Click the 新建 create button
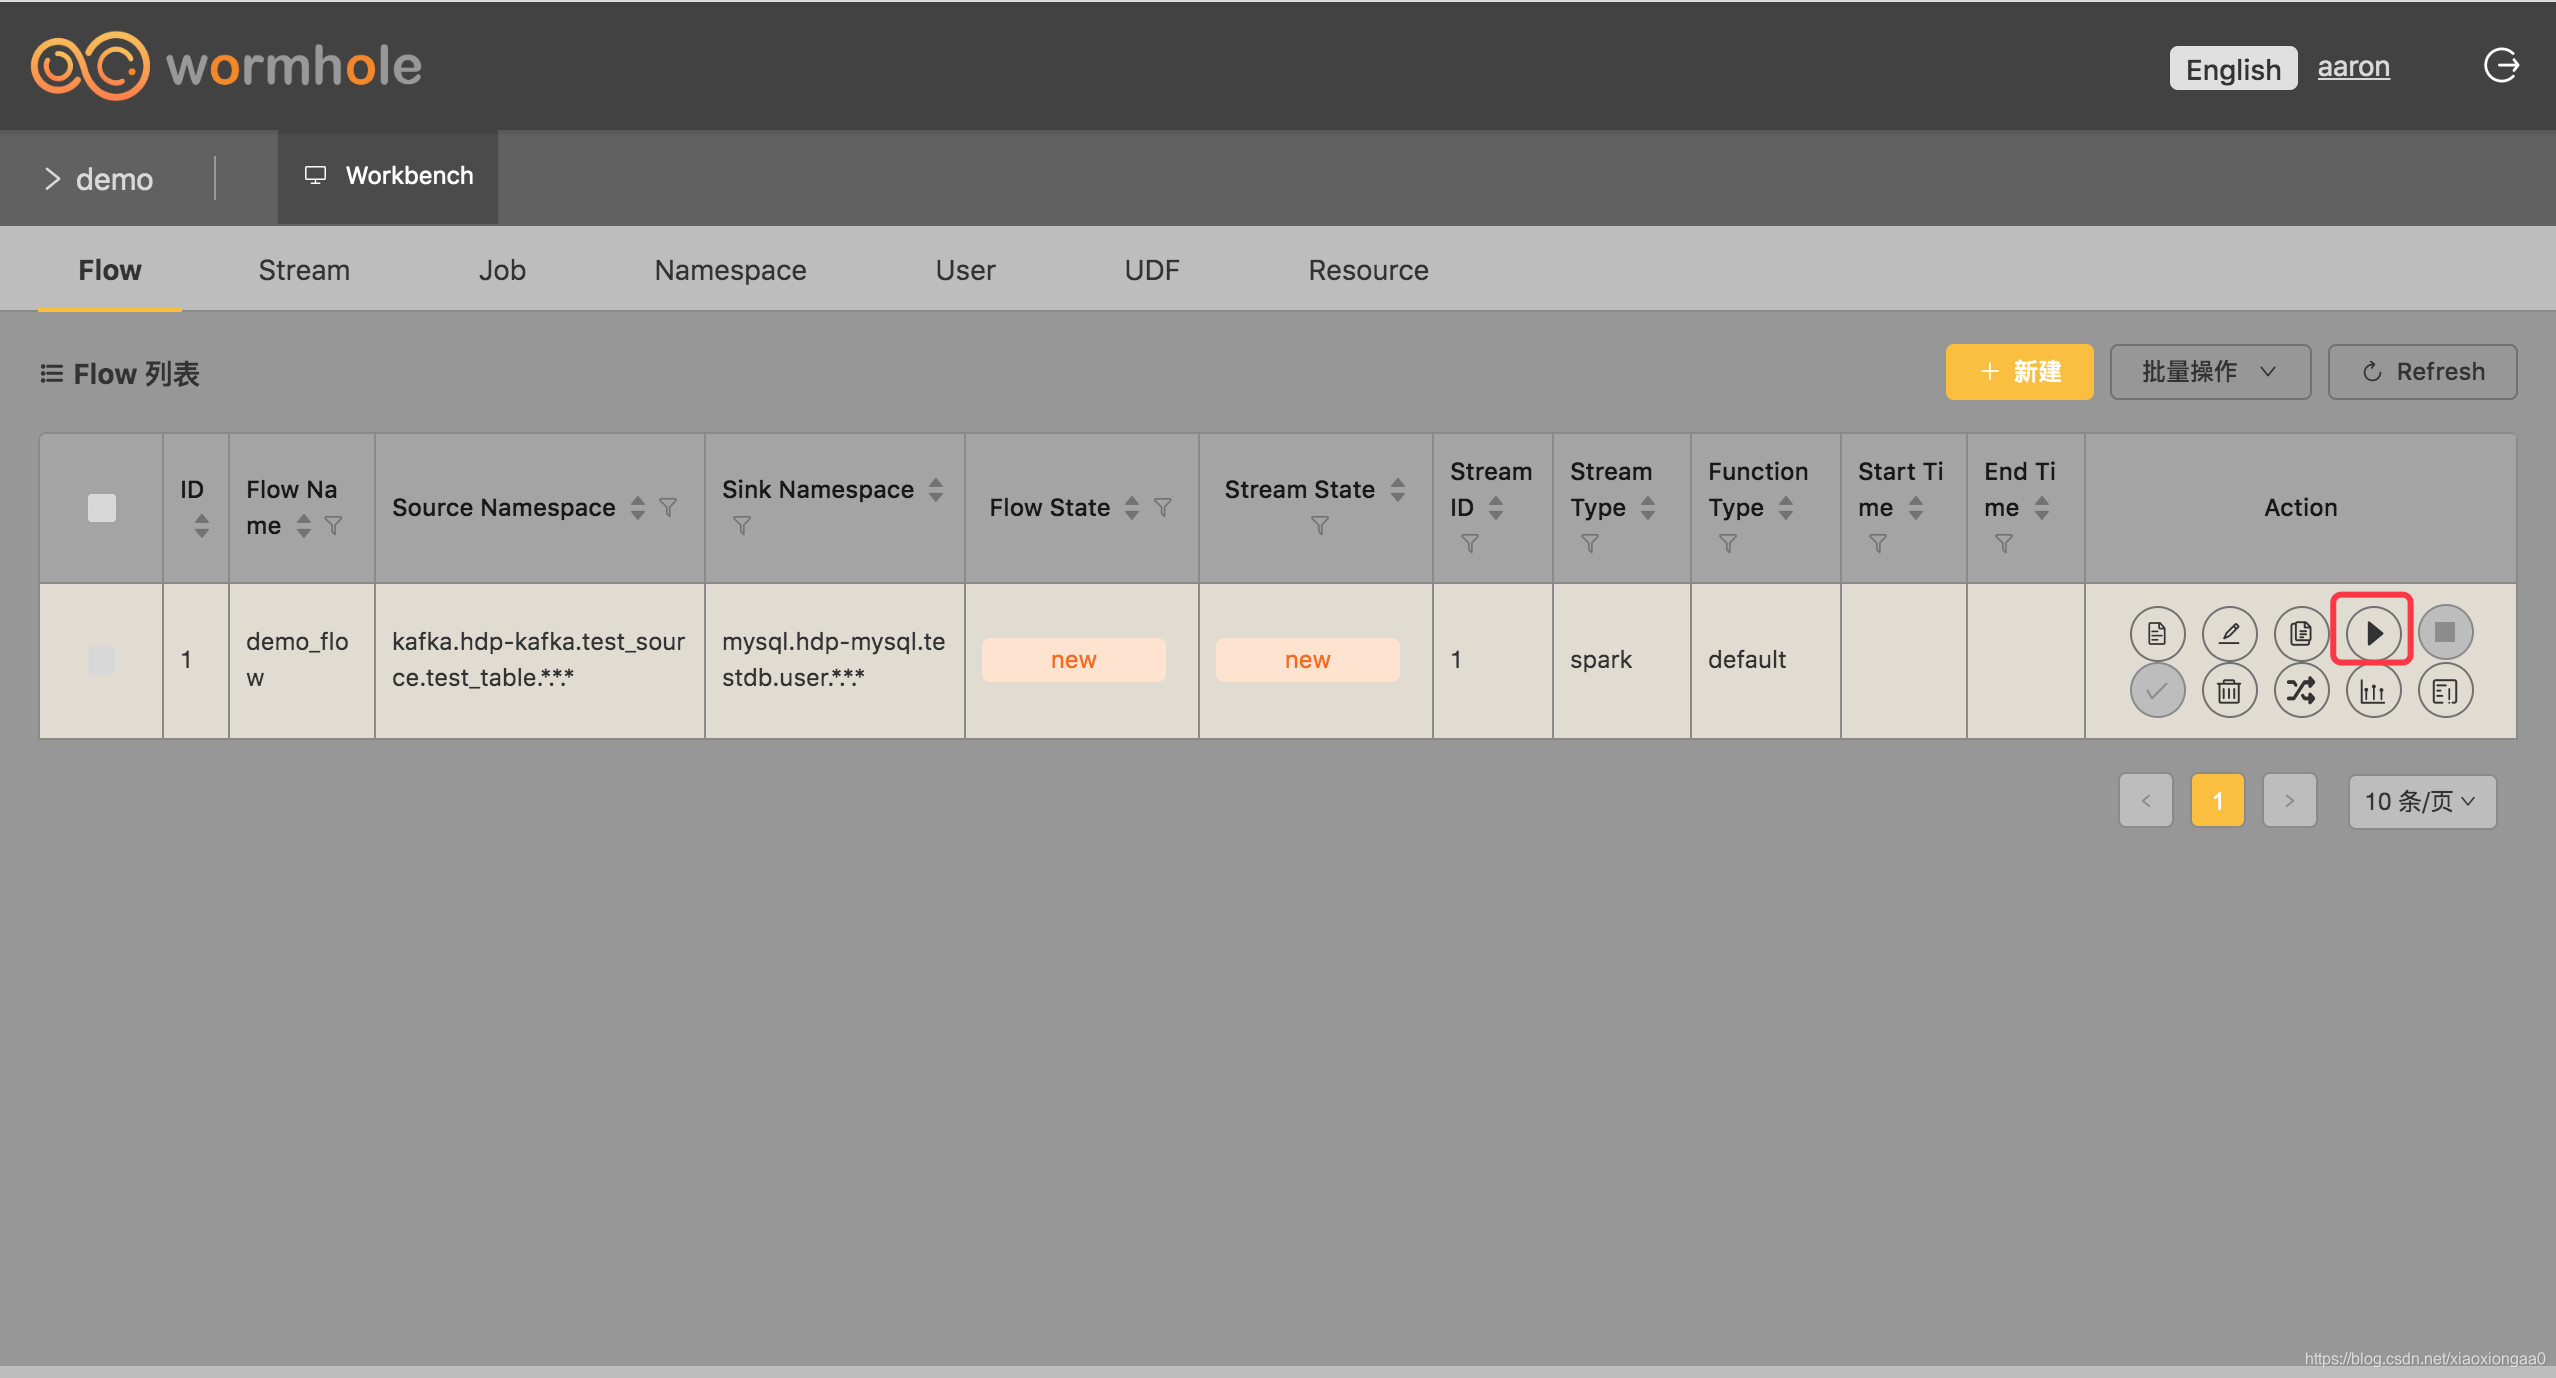 (2018, 372)
